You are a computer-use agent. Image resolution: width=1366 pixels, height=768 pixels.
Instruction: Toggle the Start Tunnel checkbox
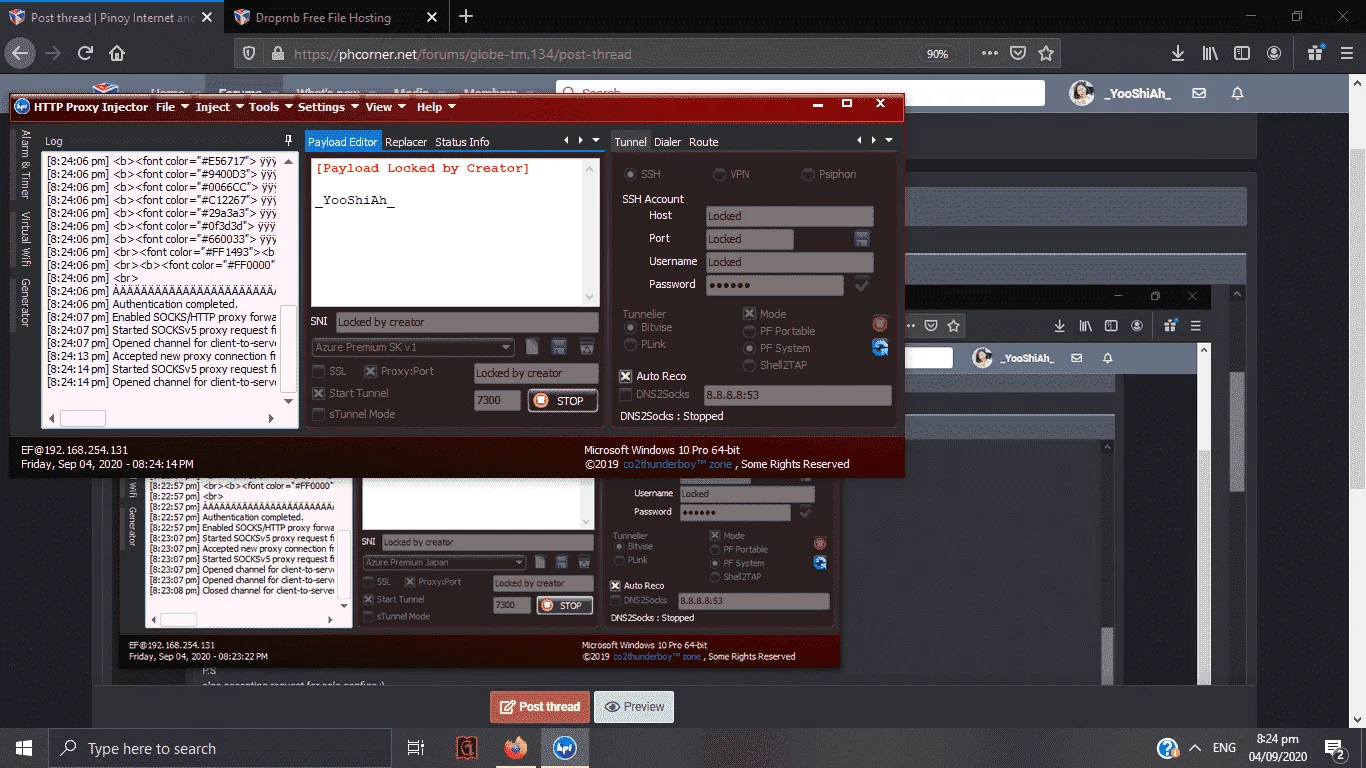pyautogui.click(x=319, y=393)
